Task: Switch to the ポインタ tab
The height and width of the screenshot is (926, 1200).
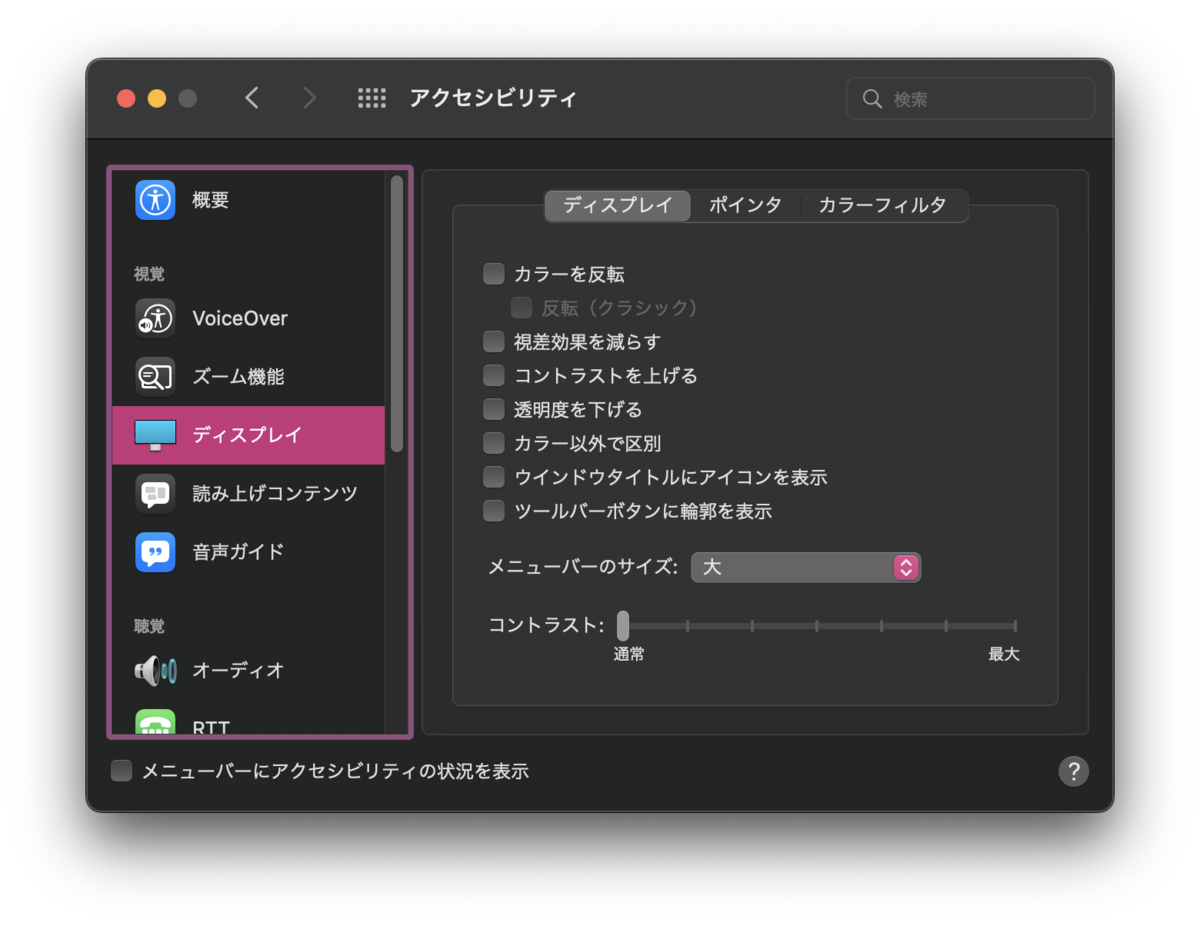Action: (x=745, y=206)
